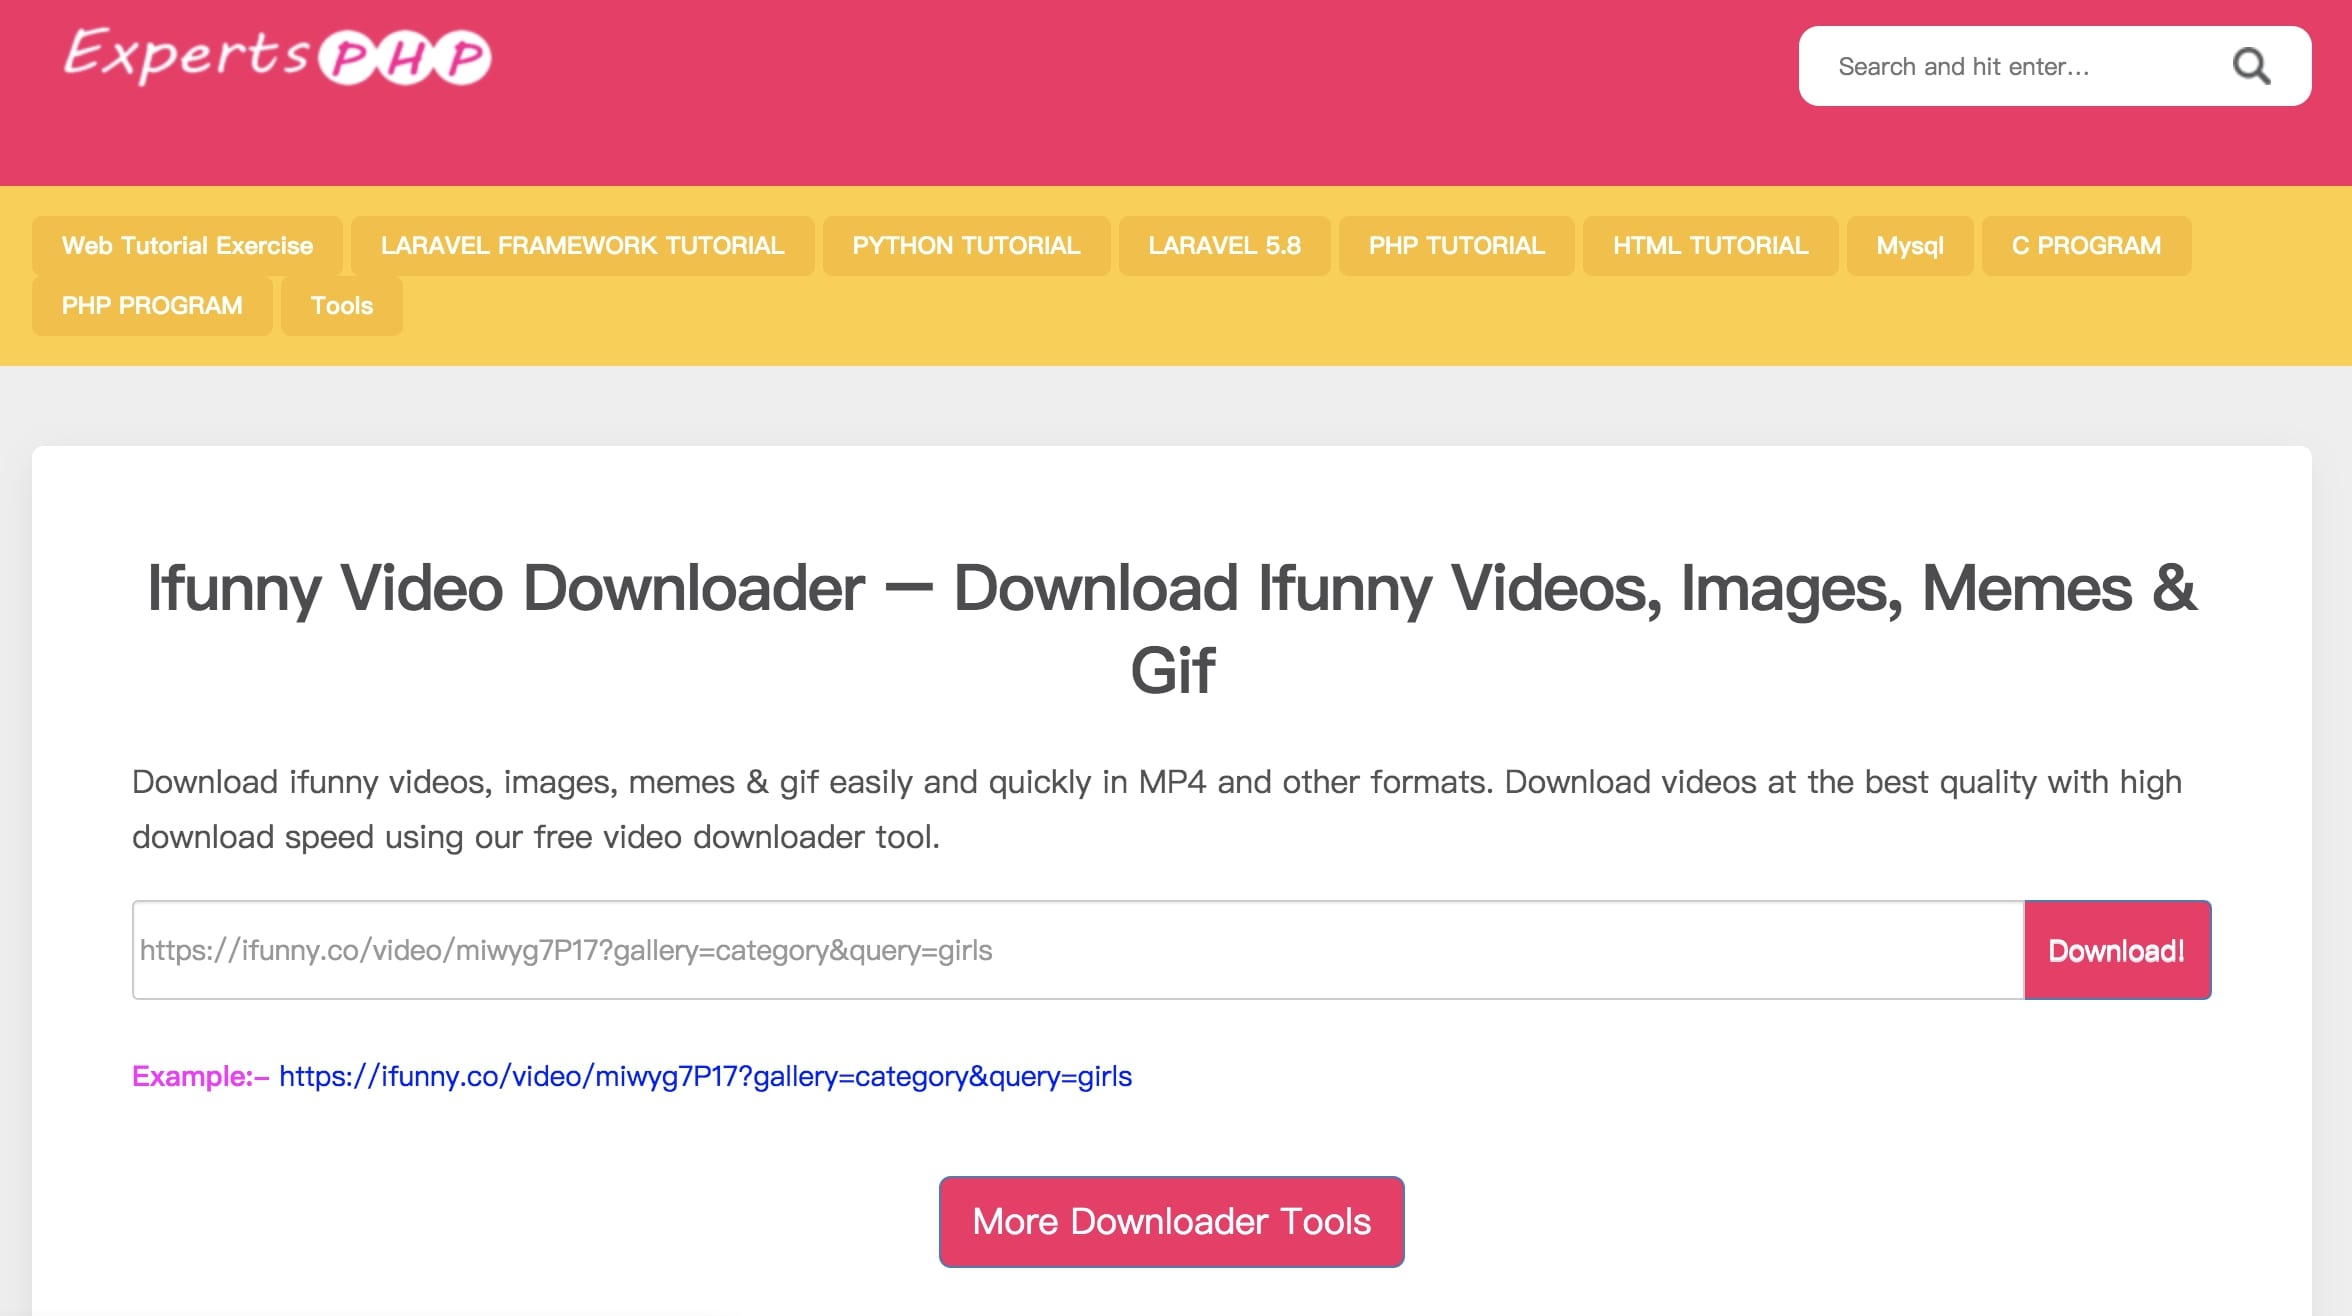Click the More Downloader Tools button
This screenshot has height=1316, width=2352.
coord(1171,1221)
